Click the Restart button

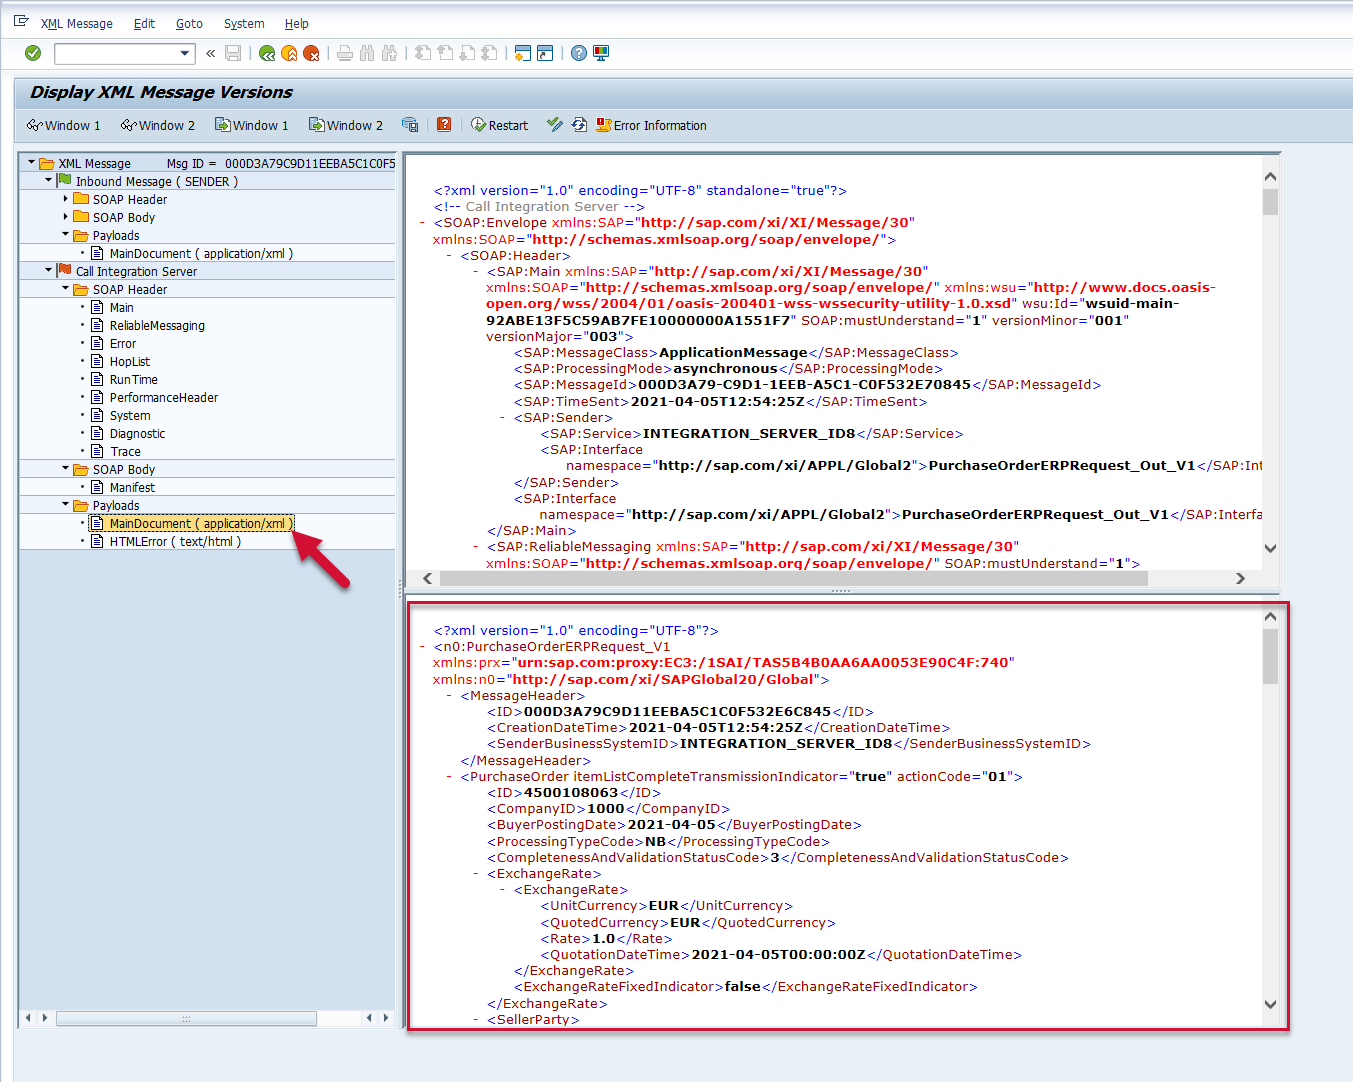(x=499, y=125)
